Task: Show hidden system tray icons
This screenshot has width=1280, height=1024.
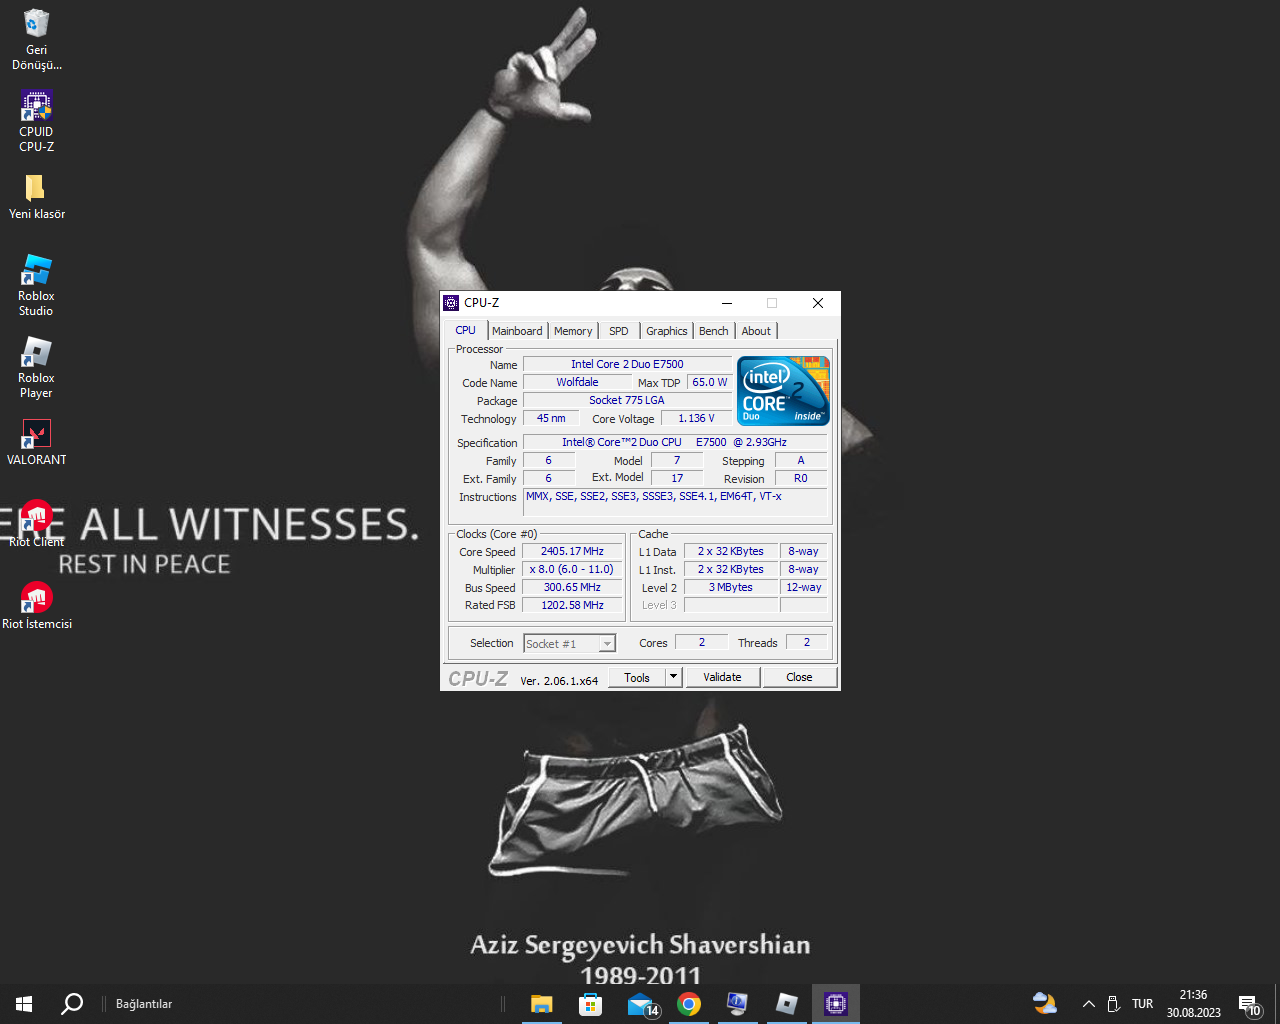Action: (x=1089, y=1004)
